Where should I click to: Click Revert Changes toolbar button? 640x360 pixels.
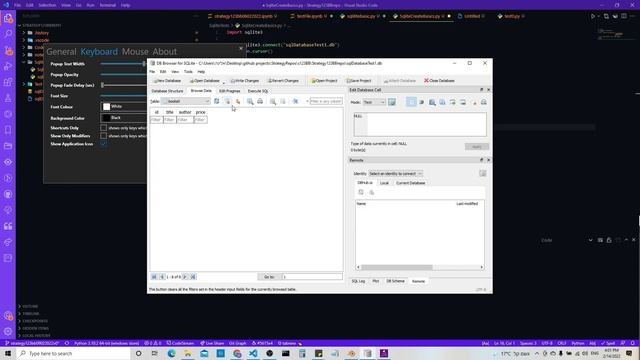283,81
